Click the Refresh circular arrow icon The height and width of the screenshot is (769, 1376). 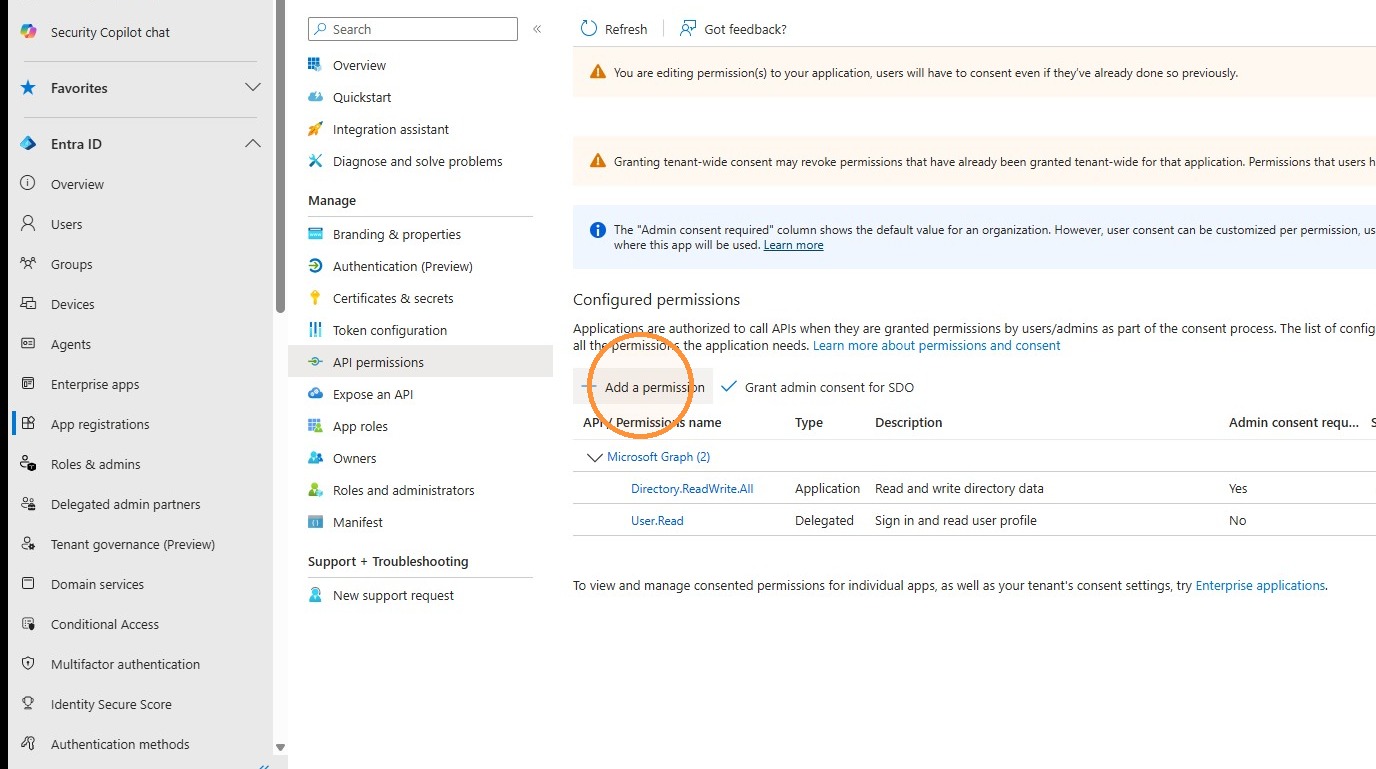pos(589,29)
